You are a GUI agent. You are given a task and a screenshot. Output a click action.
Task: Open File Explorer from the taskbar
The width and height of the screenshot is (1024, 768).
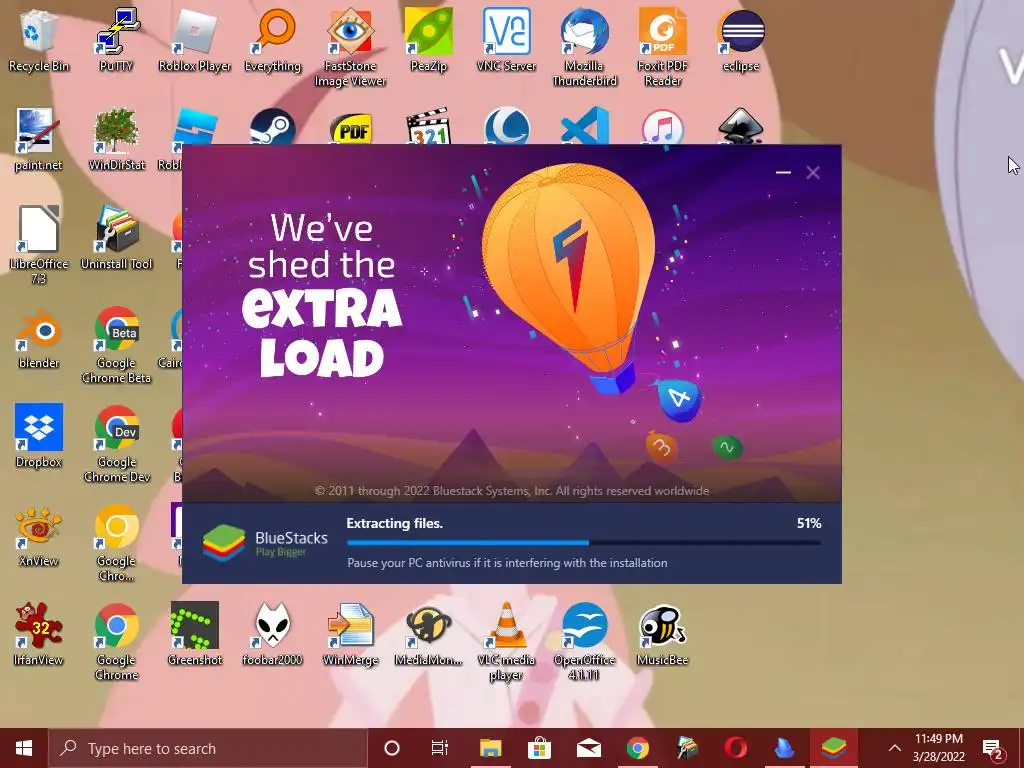coord(490,748)
